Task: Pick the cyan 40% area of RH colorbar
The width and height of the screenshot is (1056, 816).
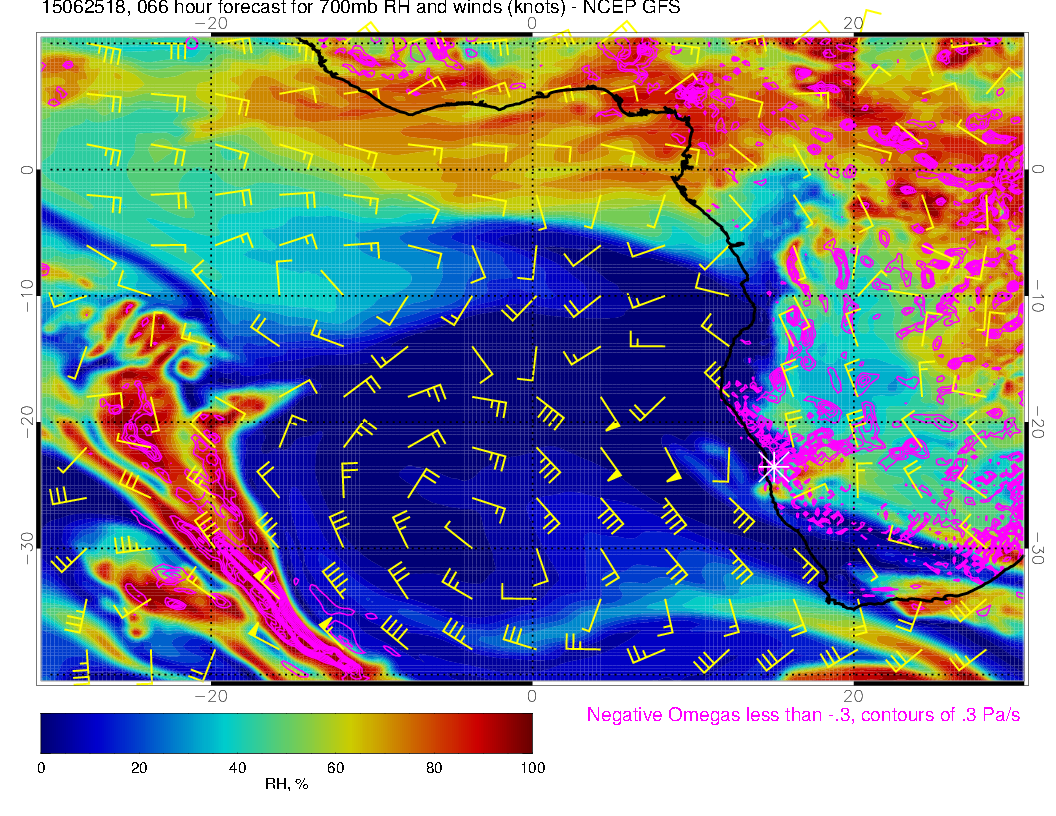Action: [x=238, y=733]
